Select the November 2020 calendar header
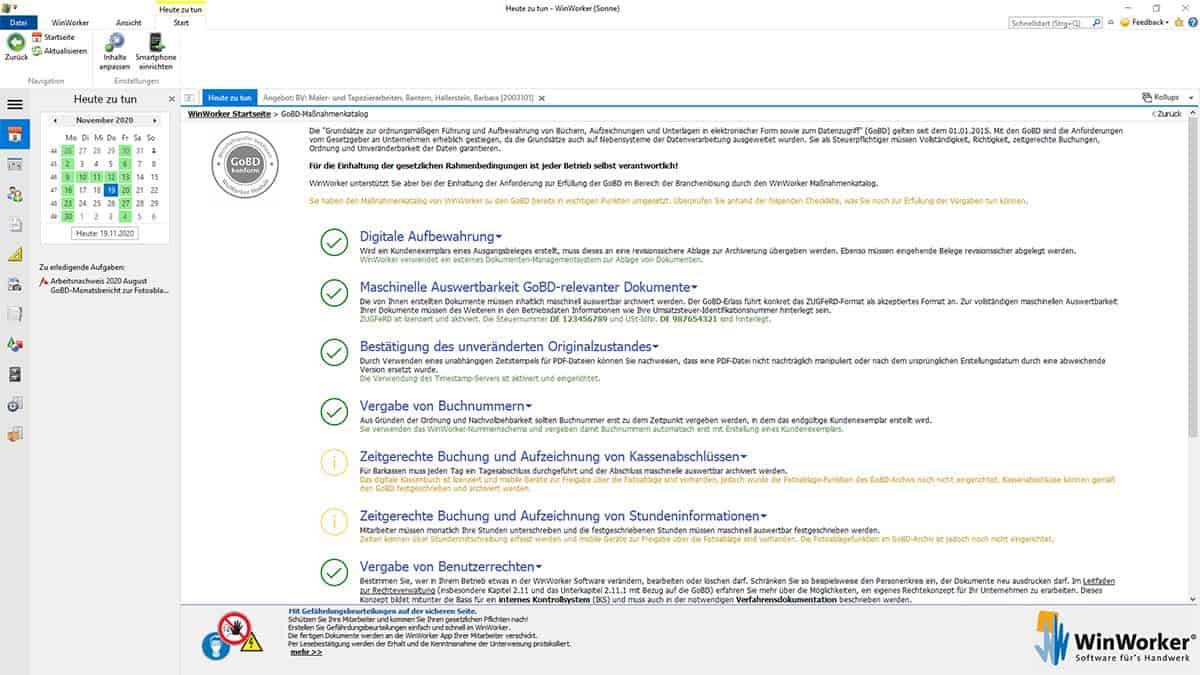Image resolution: width=1200 pixels, height=675 pixels. click(x=104, y=120)
